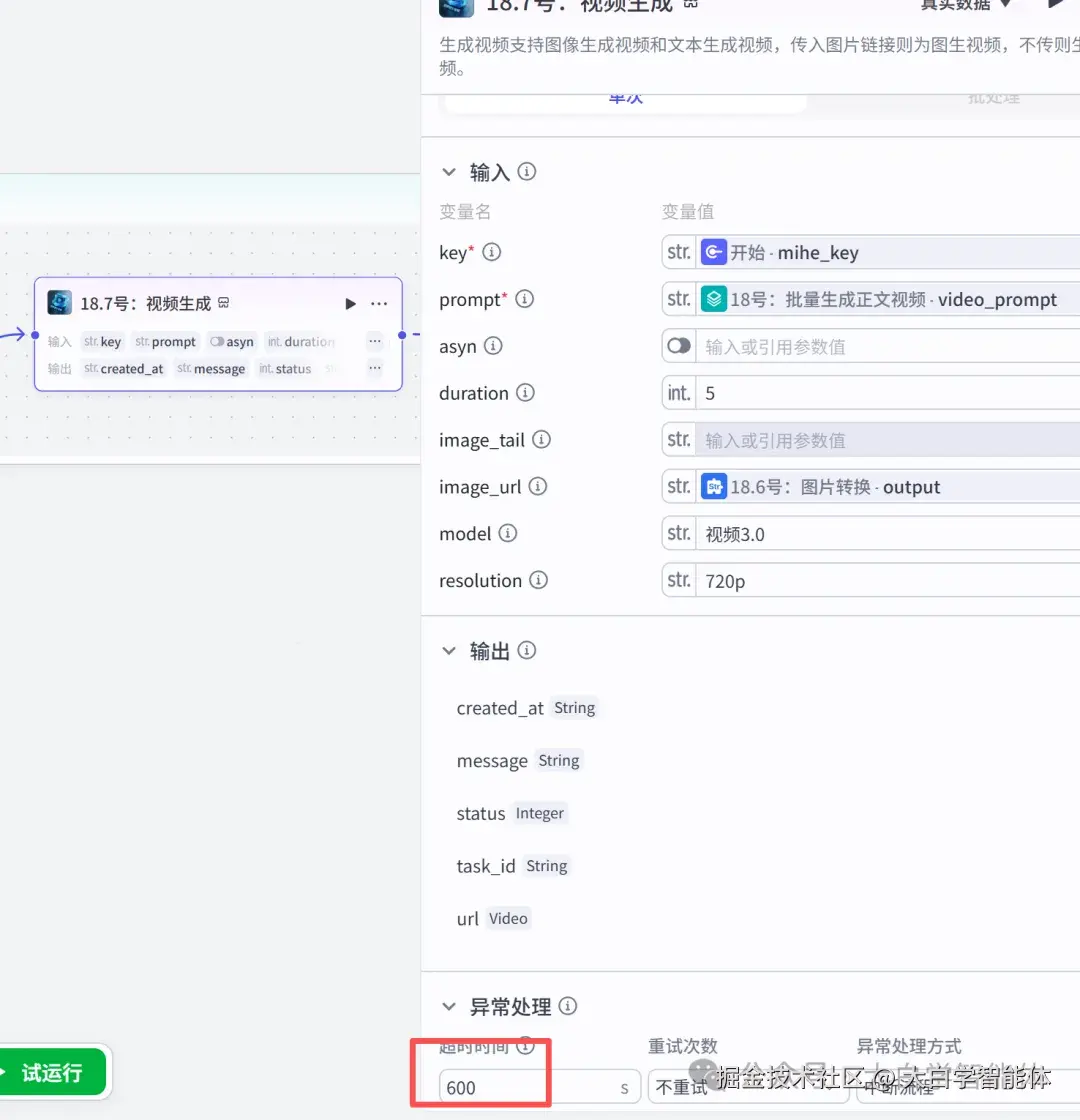Click the info icon beside duration

click(527, 393)
